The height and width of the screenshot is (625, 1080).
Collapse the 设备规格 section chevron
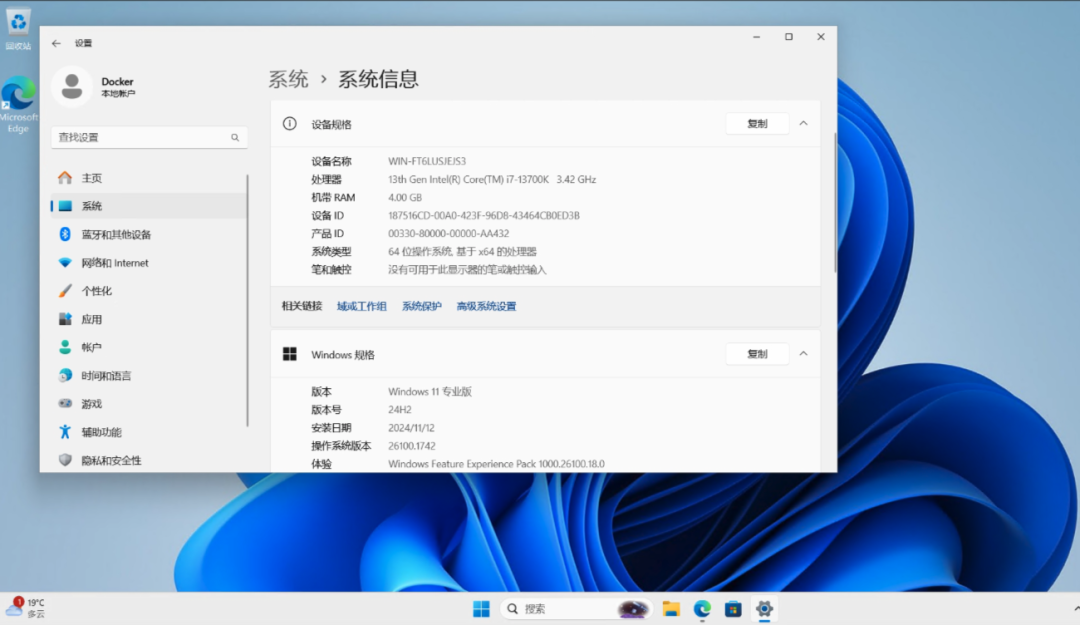coord(803,124)
